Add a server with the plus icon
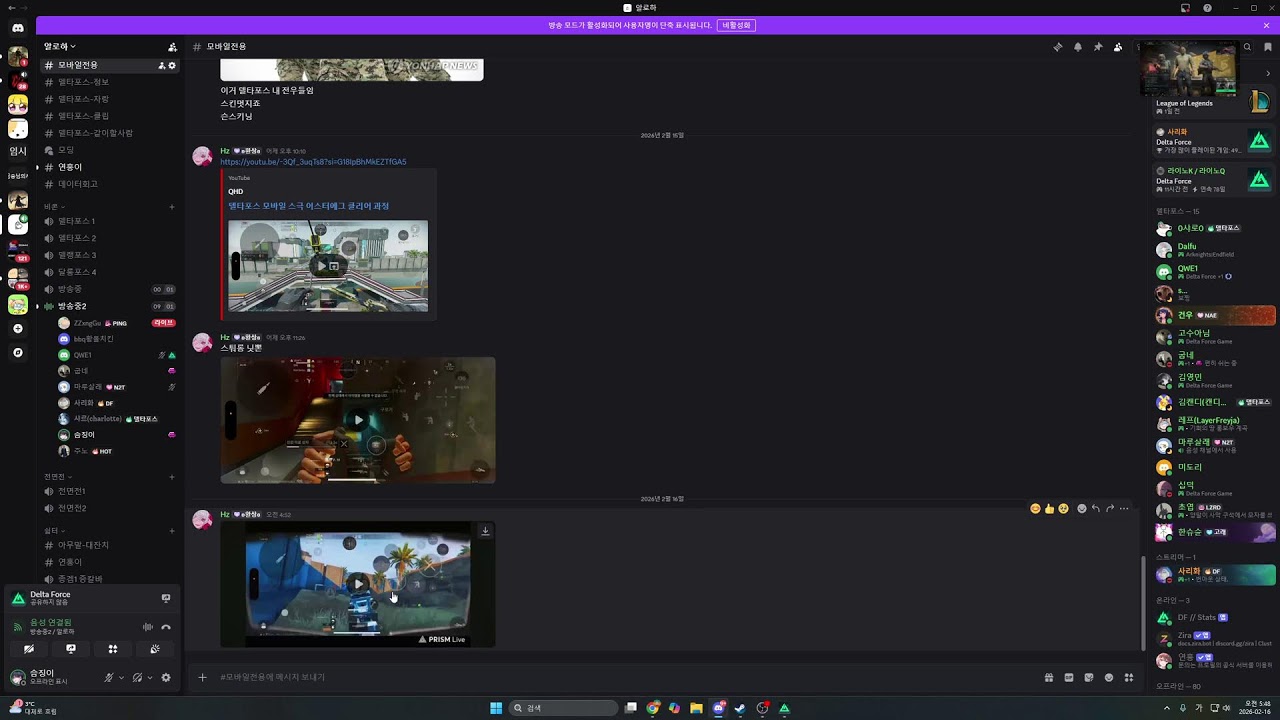1280x720 pixels. [17, 329]
